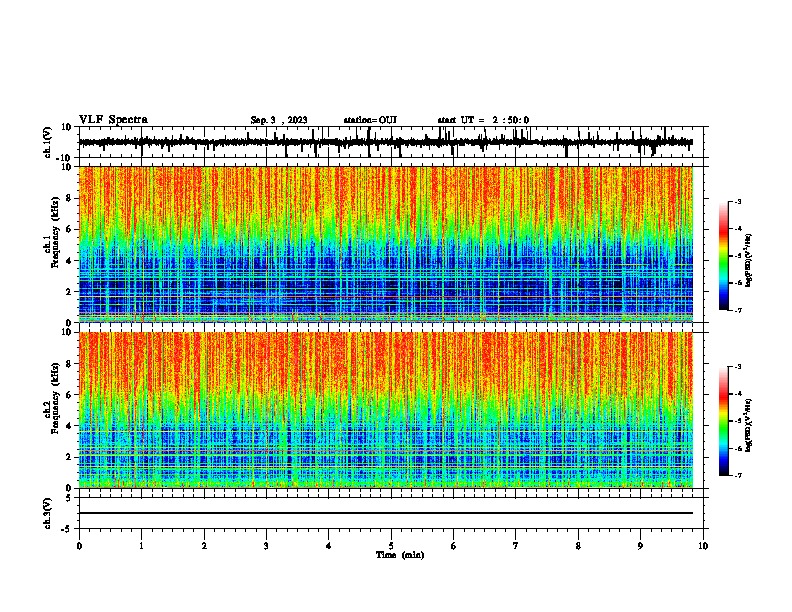Click the "-10" tick of ch.1(V) waveform axis
Screen dimensions: 792x612
(65, 158)
